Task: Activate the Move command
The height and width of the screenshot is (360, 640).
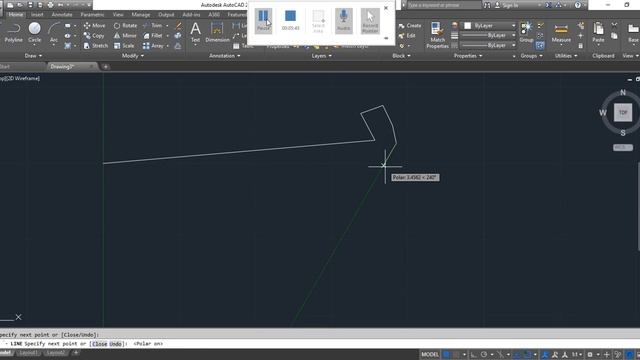Action: [94, 25]
